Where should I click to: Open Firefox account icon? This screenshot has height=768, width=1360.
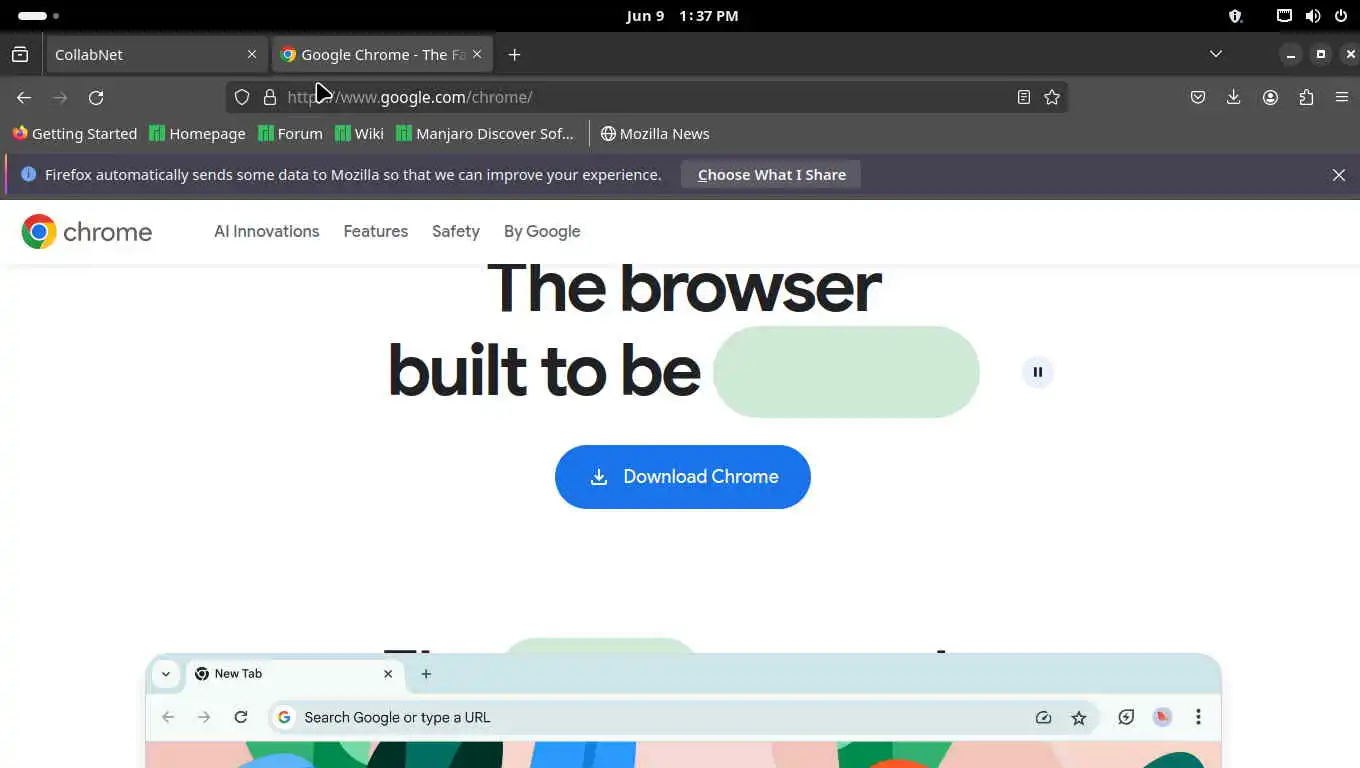tap(1270, 97)
